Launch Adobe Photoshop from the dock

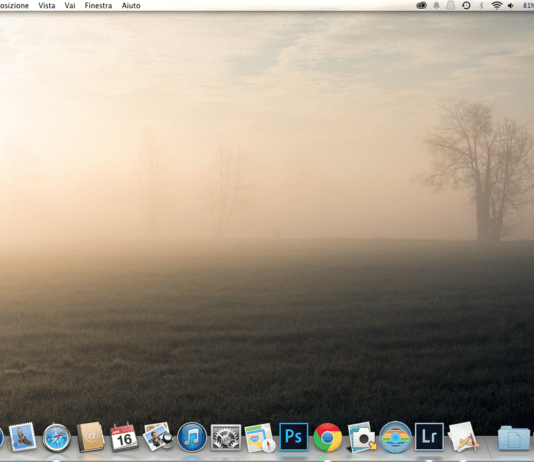pyautogui.click(x=294, y=437)
